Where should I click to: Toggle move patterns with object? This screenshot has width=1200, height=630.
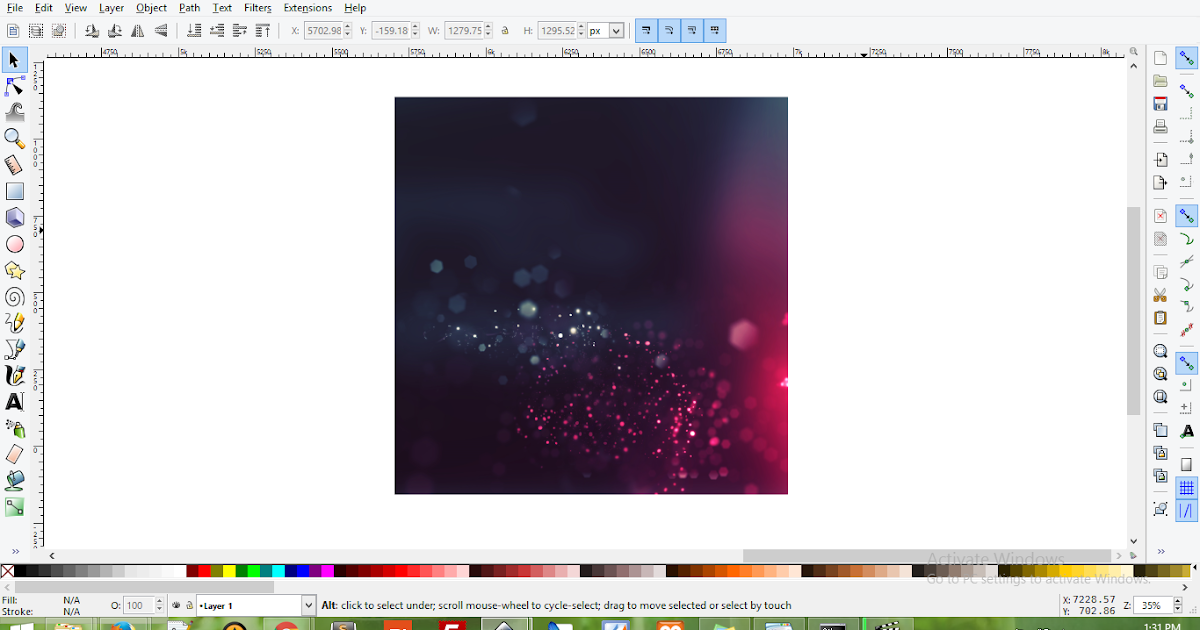tap(715, 31)
